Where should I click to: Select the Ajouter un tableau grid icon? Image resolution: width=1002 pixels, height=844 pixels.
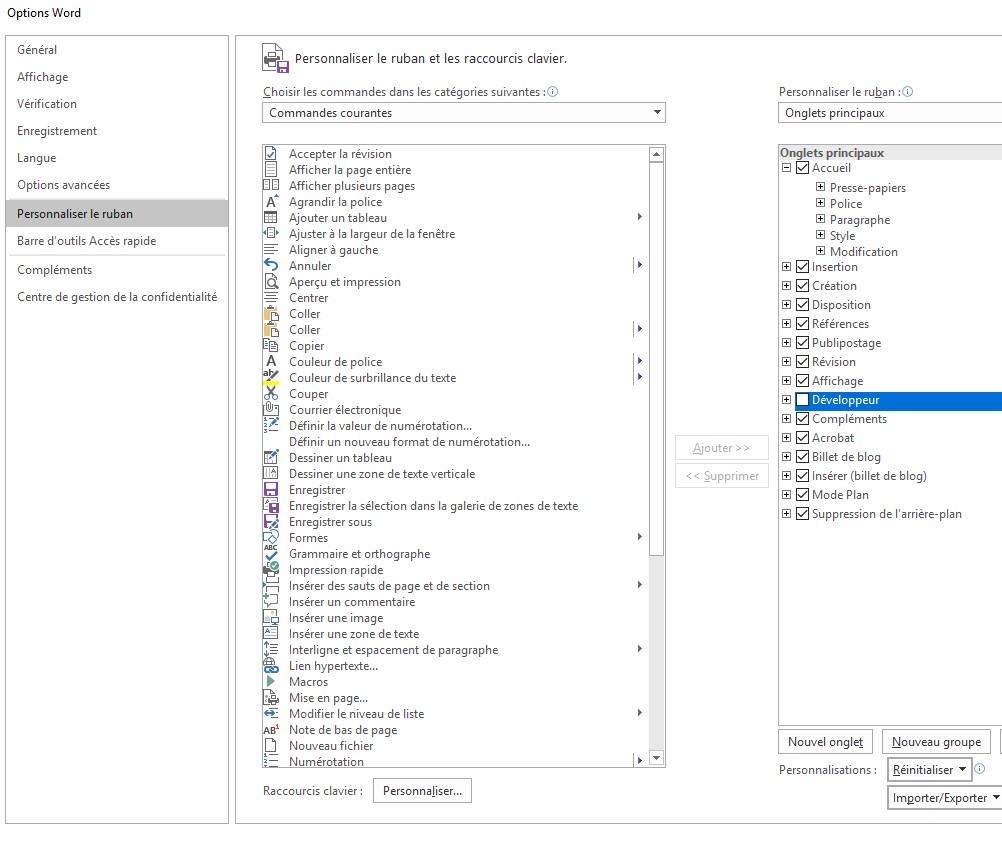(x=271, y=217)
